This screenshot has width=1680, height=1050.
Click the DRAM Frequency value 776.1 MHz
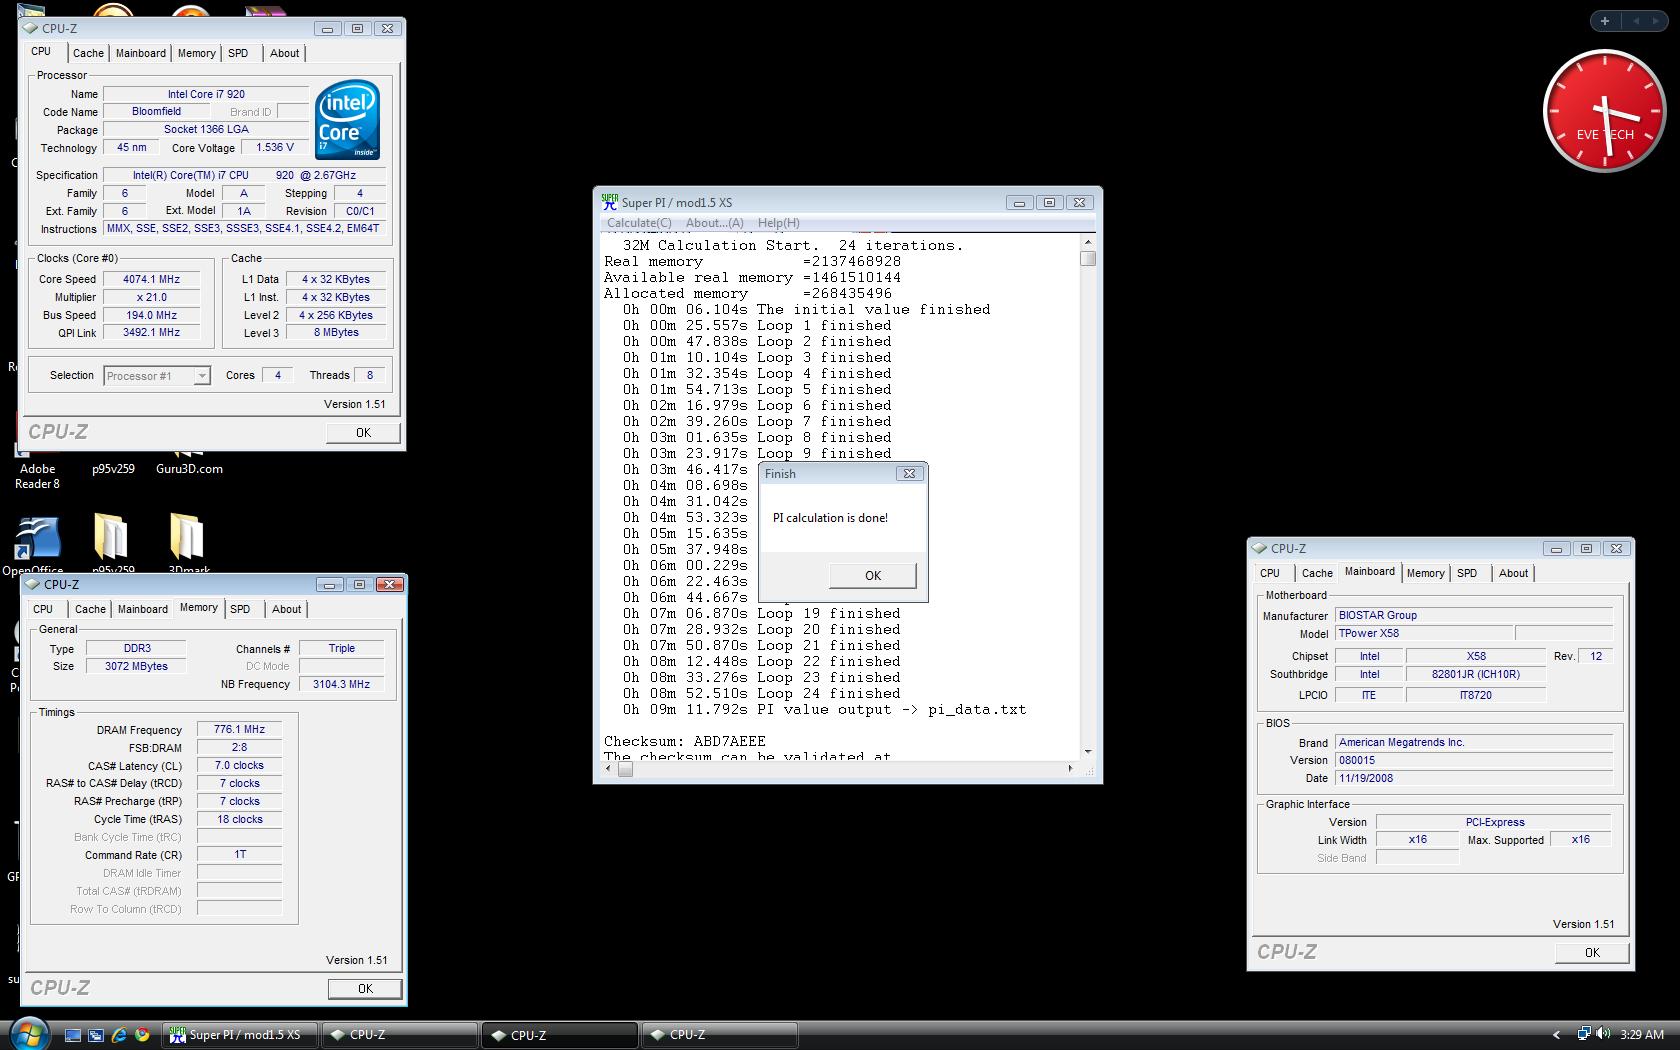(x=240, y=729)
